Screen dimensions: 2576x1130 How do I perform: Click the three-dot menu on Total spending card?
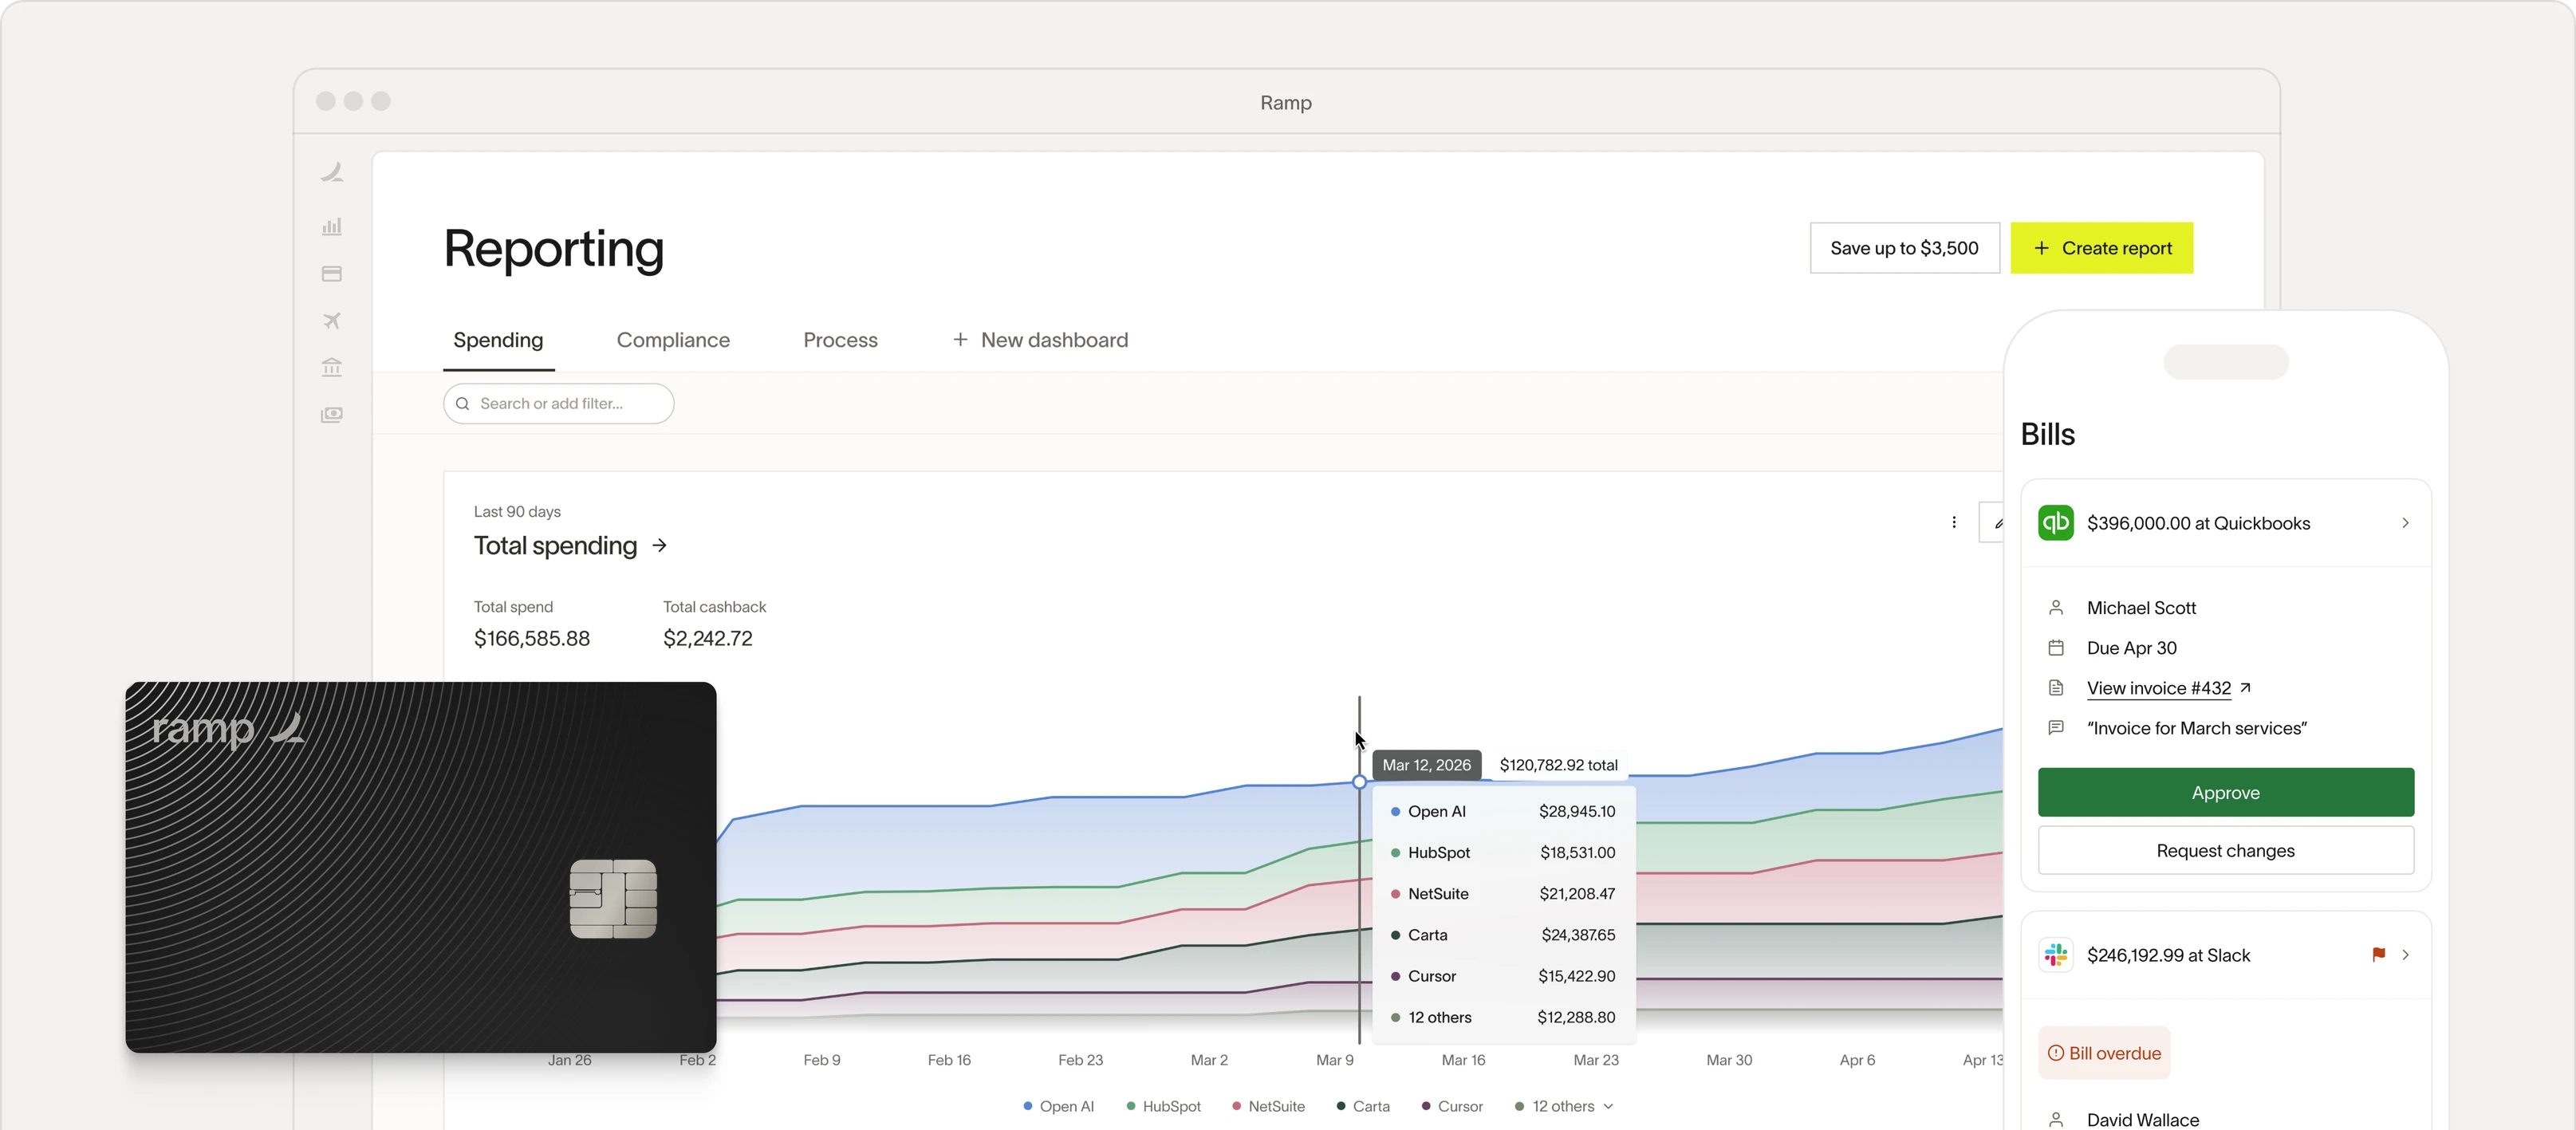pyautogui.click(x=1954, y=522)
